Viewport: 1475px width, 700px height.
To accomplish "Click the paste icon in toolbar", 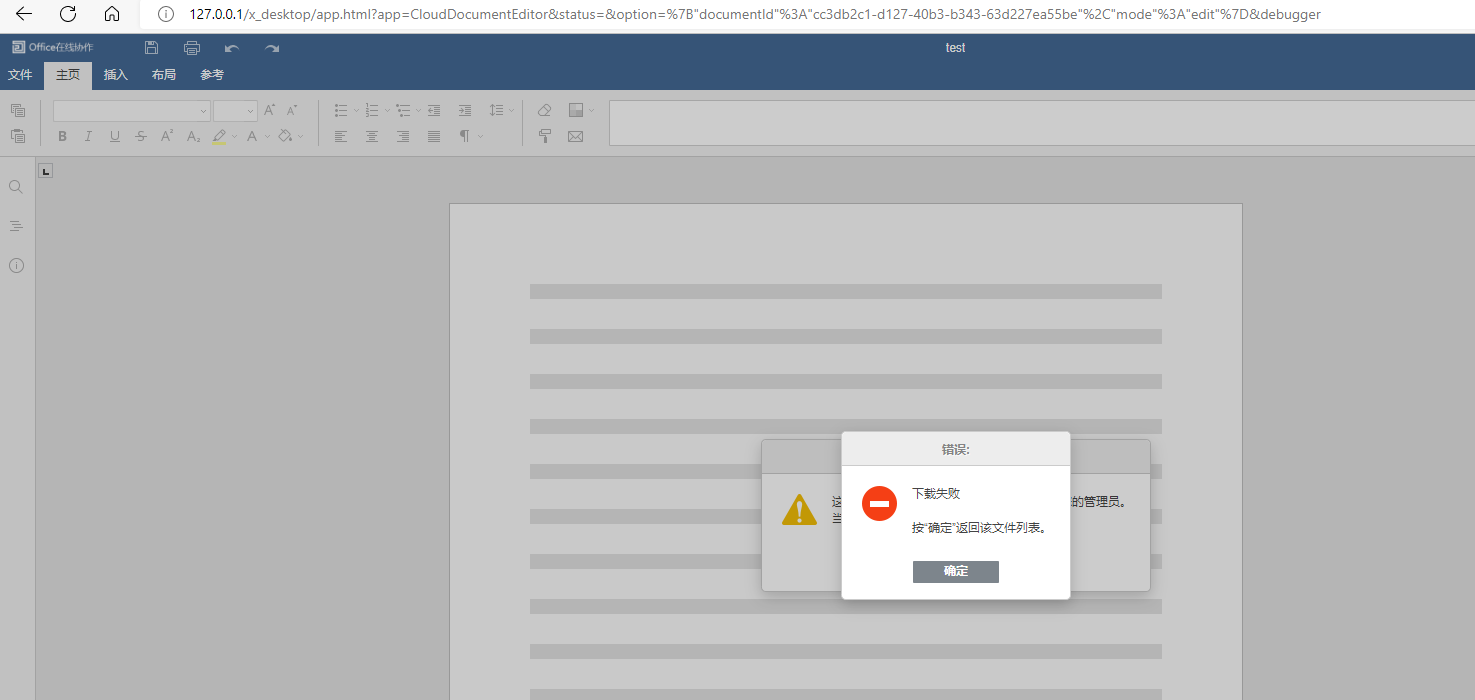I will (x=17, y=136).
